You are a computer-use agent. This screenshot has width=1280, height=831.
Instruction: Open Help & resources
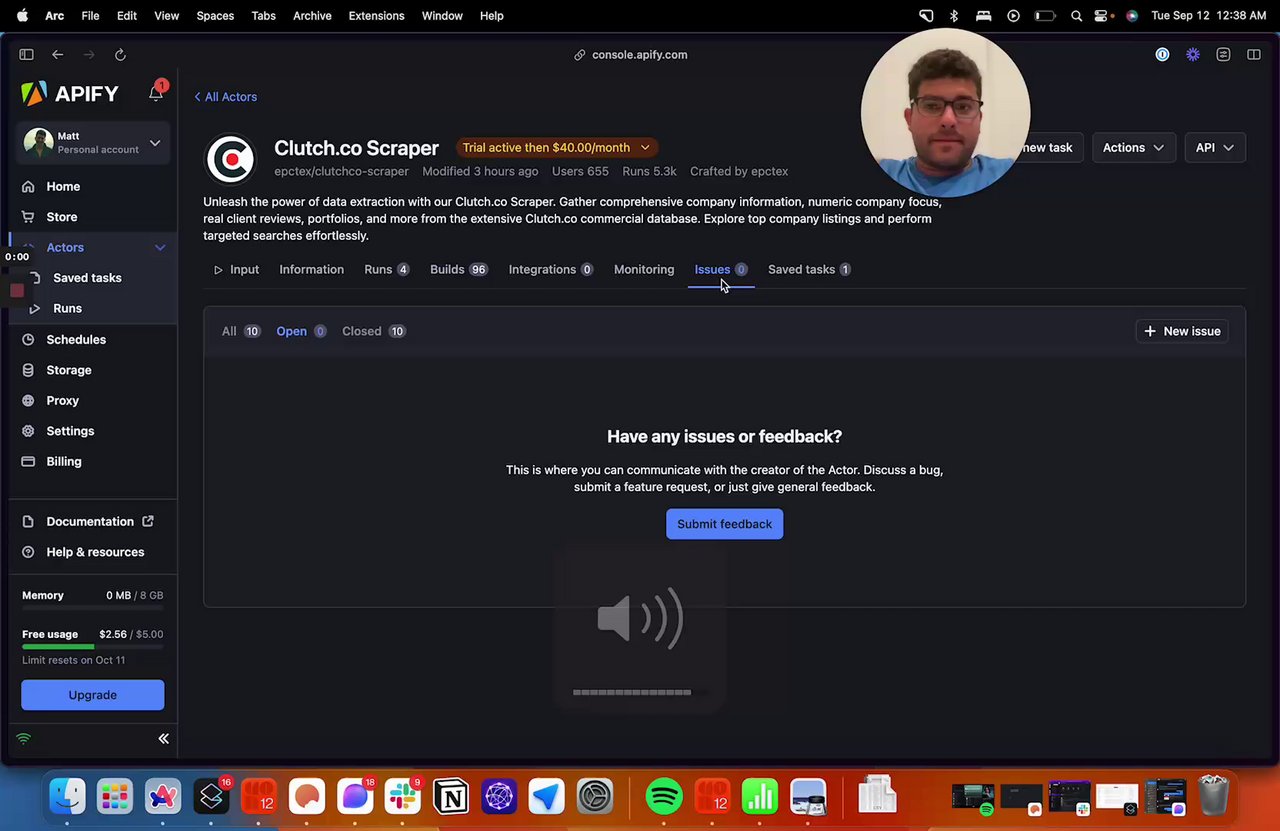95,552
